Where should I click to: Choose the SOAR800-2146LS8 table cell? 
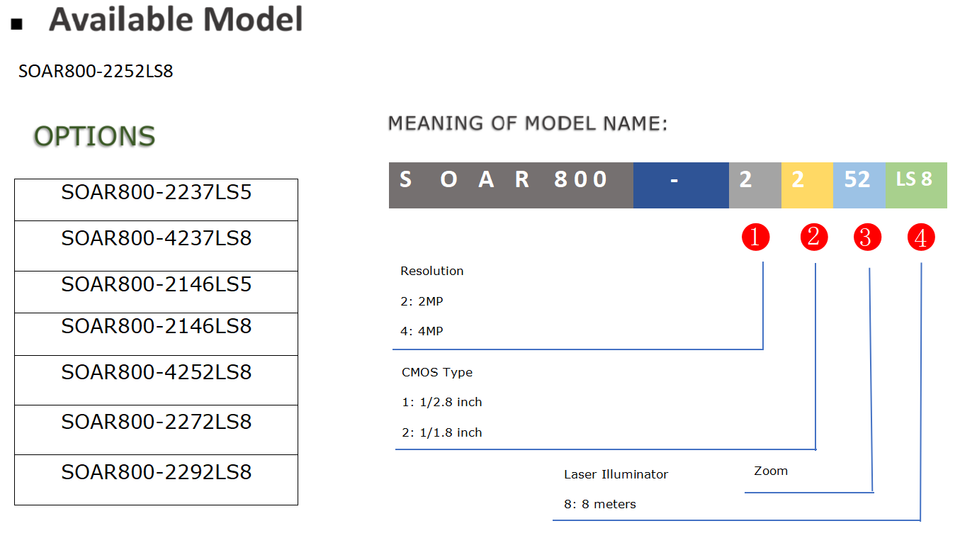pyautogui.click(x=156, y=327)
